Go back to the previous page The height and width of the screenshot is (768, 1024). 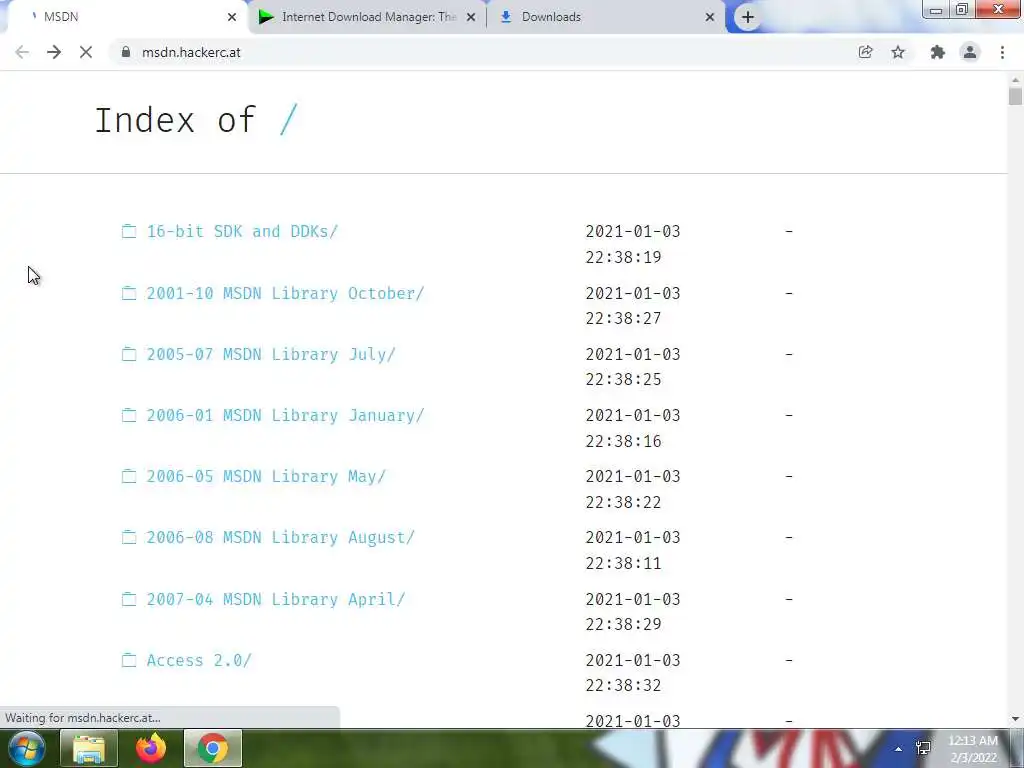point(22,52)
